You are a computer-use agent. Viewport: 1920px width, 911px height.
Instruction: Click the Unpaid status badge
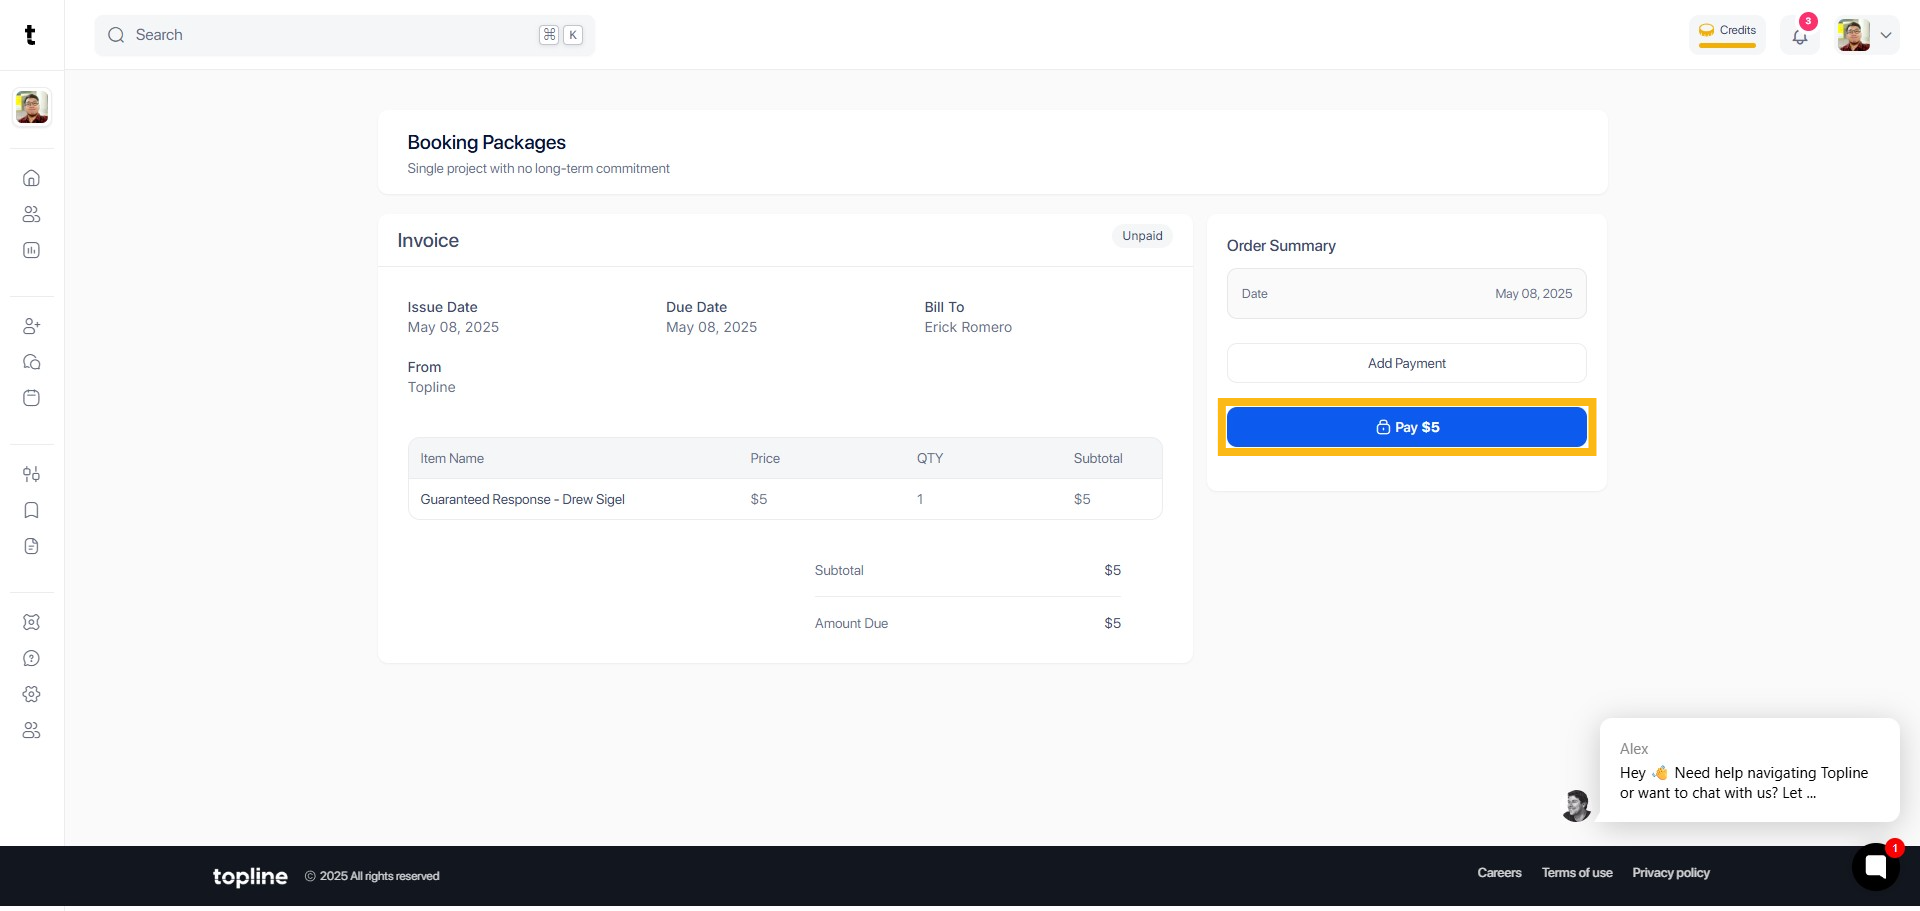(1142, 236)
